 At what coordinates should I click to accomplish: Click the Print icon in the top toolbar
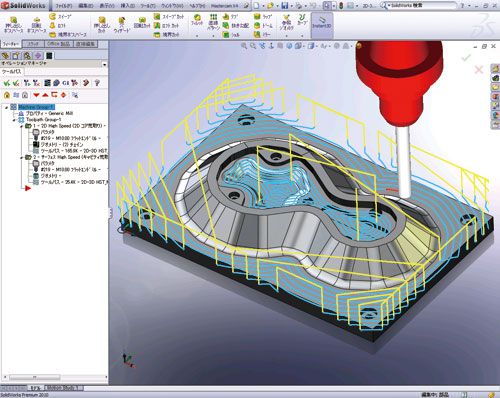point(298,6)
